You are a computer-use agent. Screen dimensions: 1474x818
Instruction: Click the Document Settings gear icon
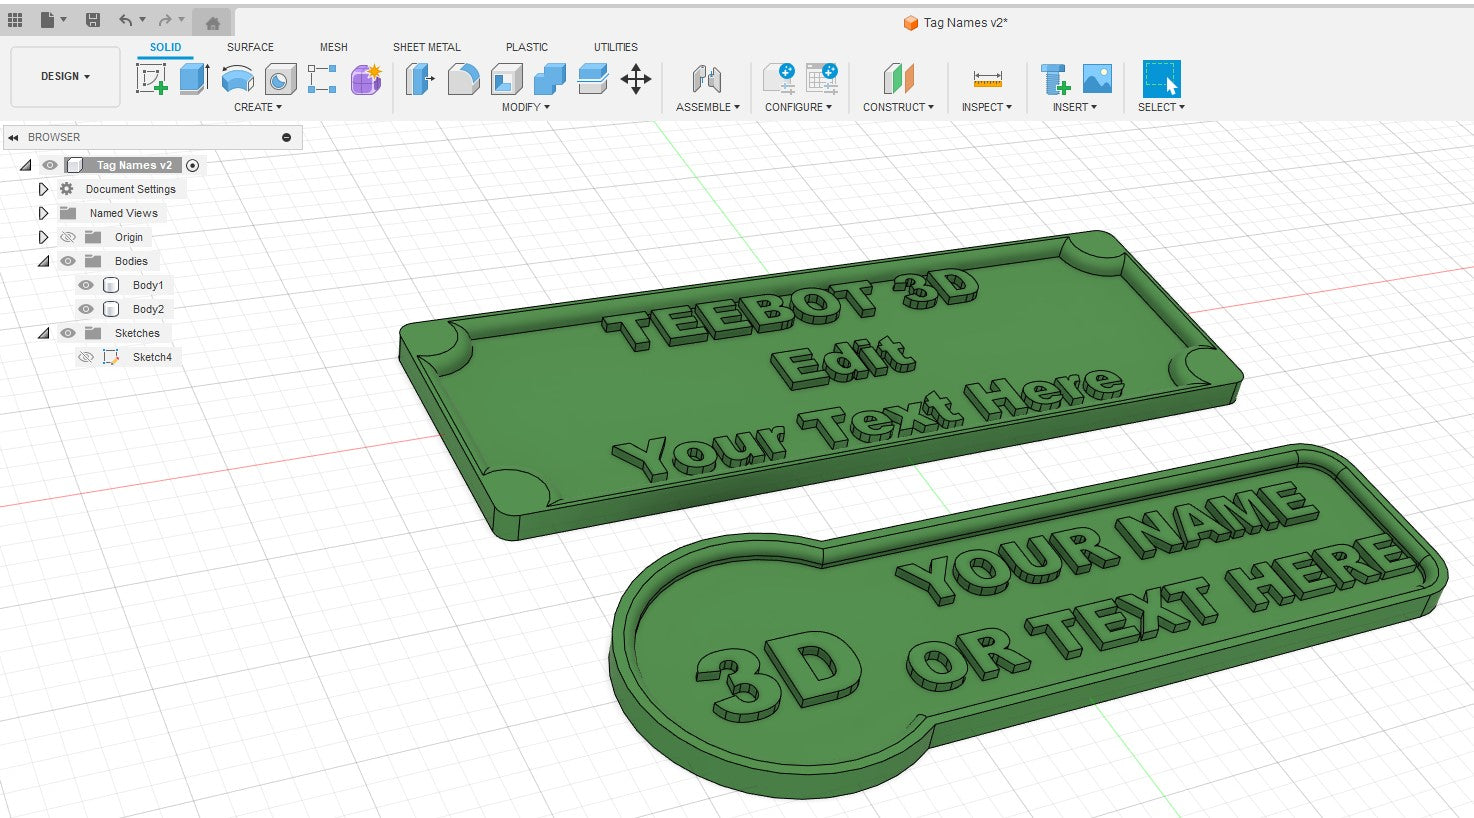(67, 189)
